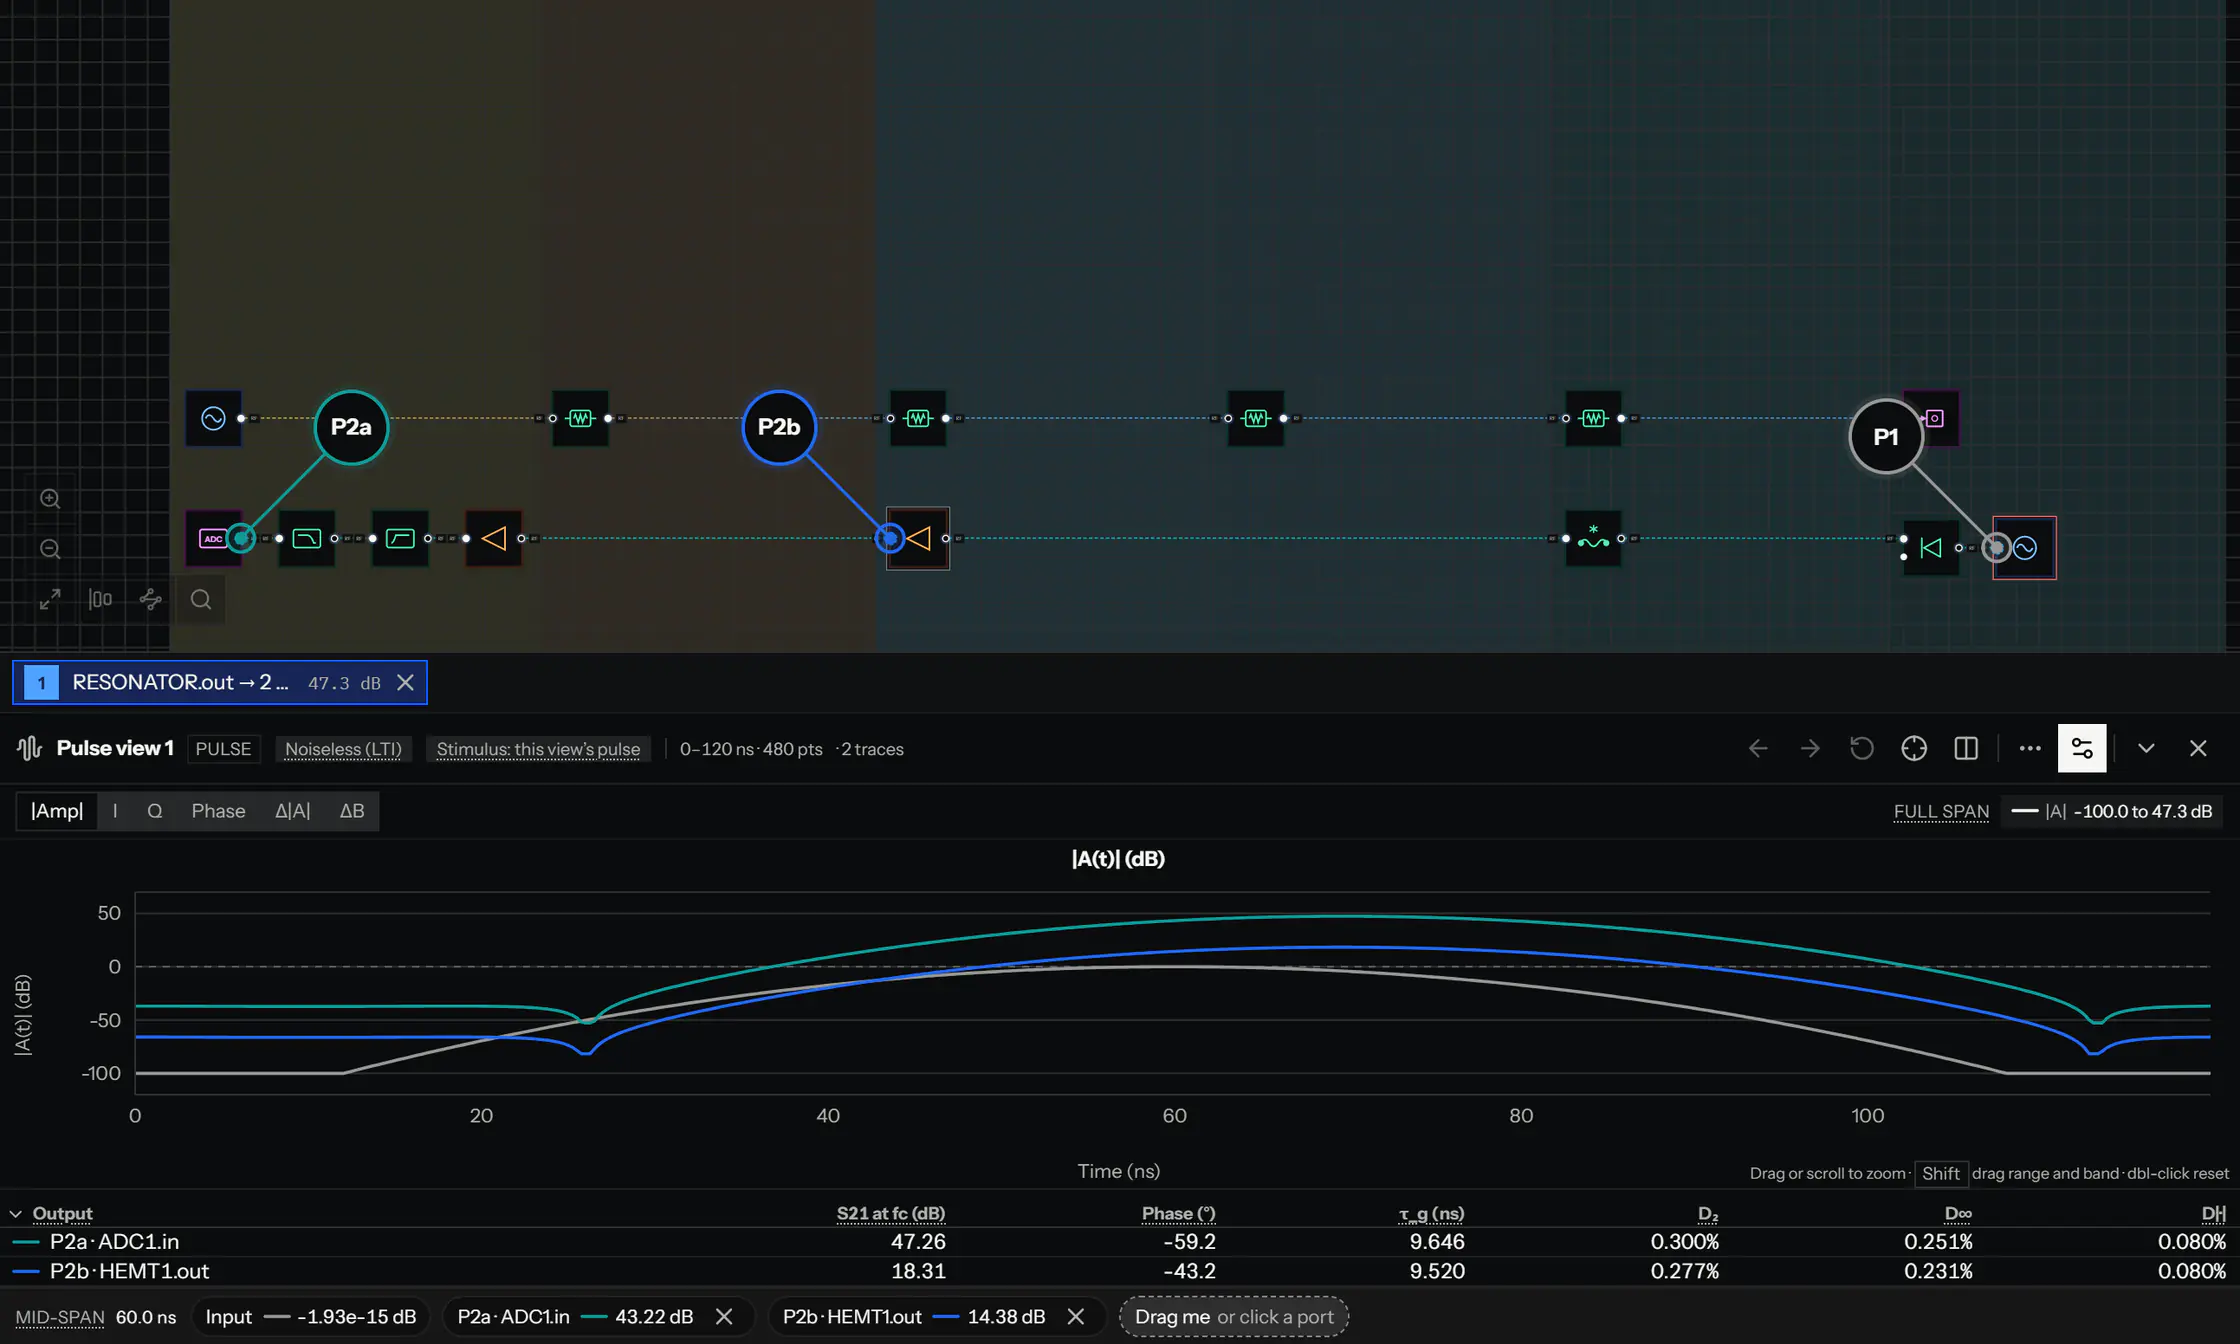Click the zoom out magnifier on canvas

click(x=50, y=548)
